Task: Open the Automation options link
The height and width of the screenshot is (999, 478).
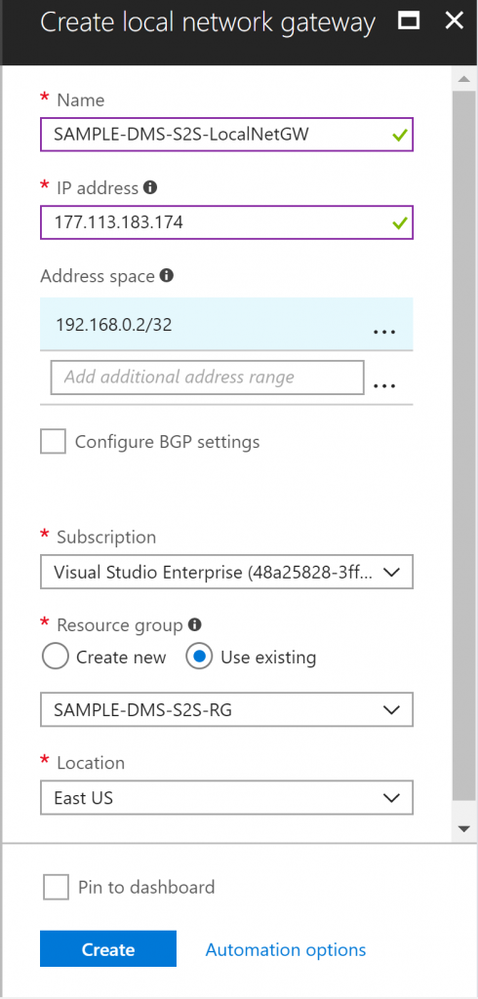Action: [x=286, y=949]
